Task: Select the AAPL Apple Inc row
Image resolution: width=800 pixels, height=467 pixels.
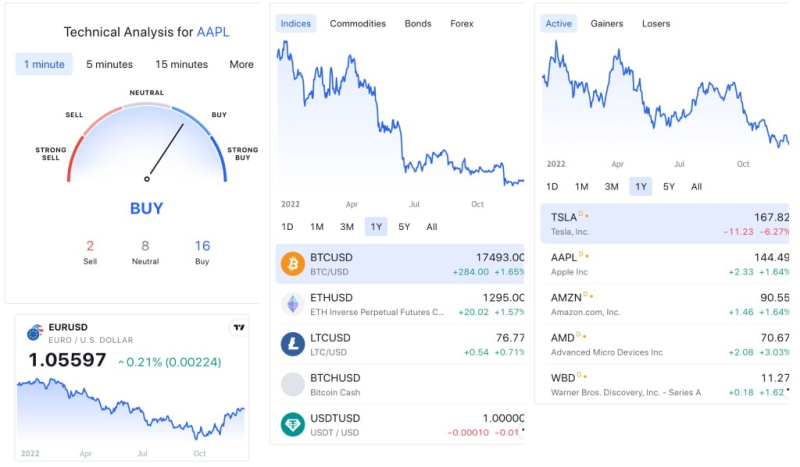Action: (x=665, y=264)
